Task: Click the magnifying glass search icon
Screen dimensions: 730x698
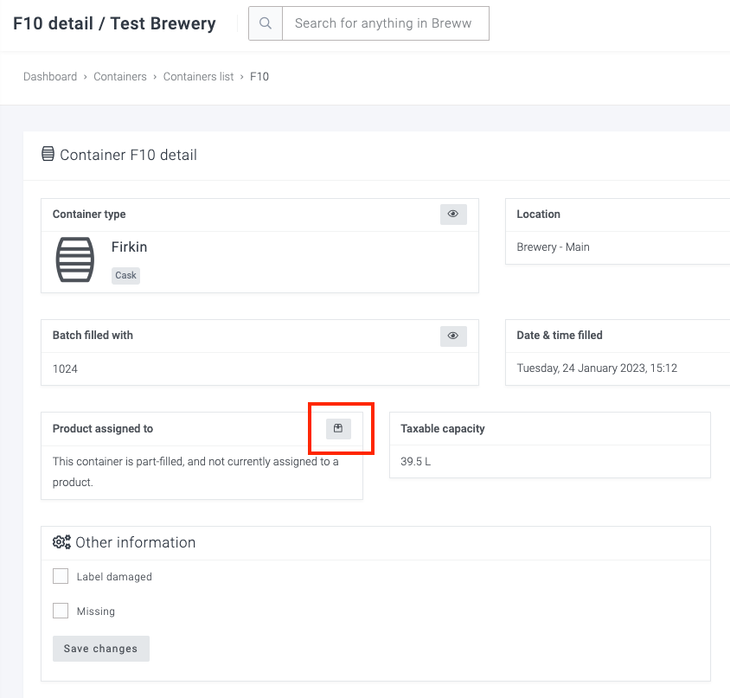Action: coord(265,24)
